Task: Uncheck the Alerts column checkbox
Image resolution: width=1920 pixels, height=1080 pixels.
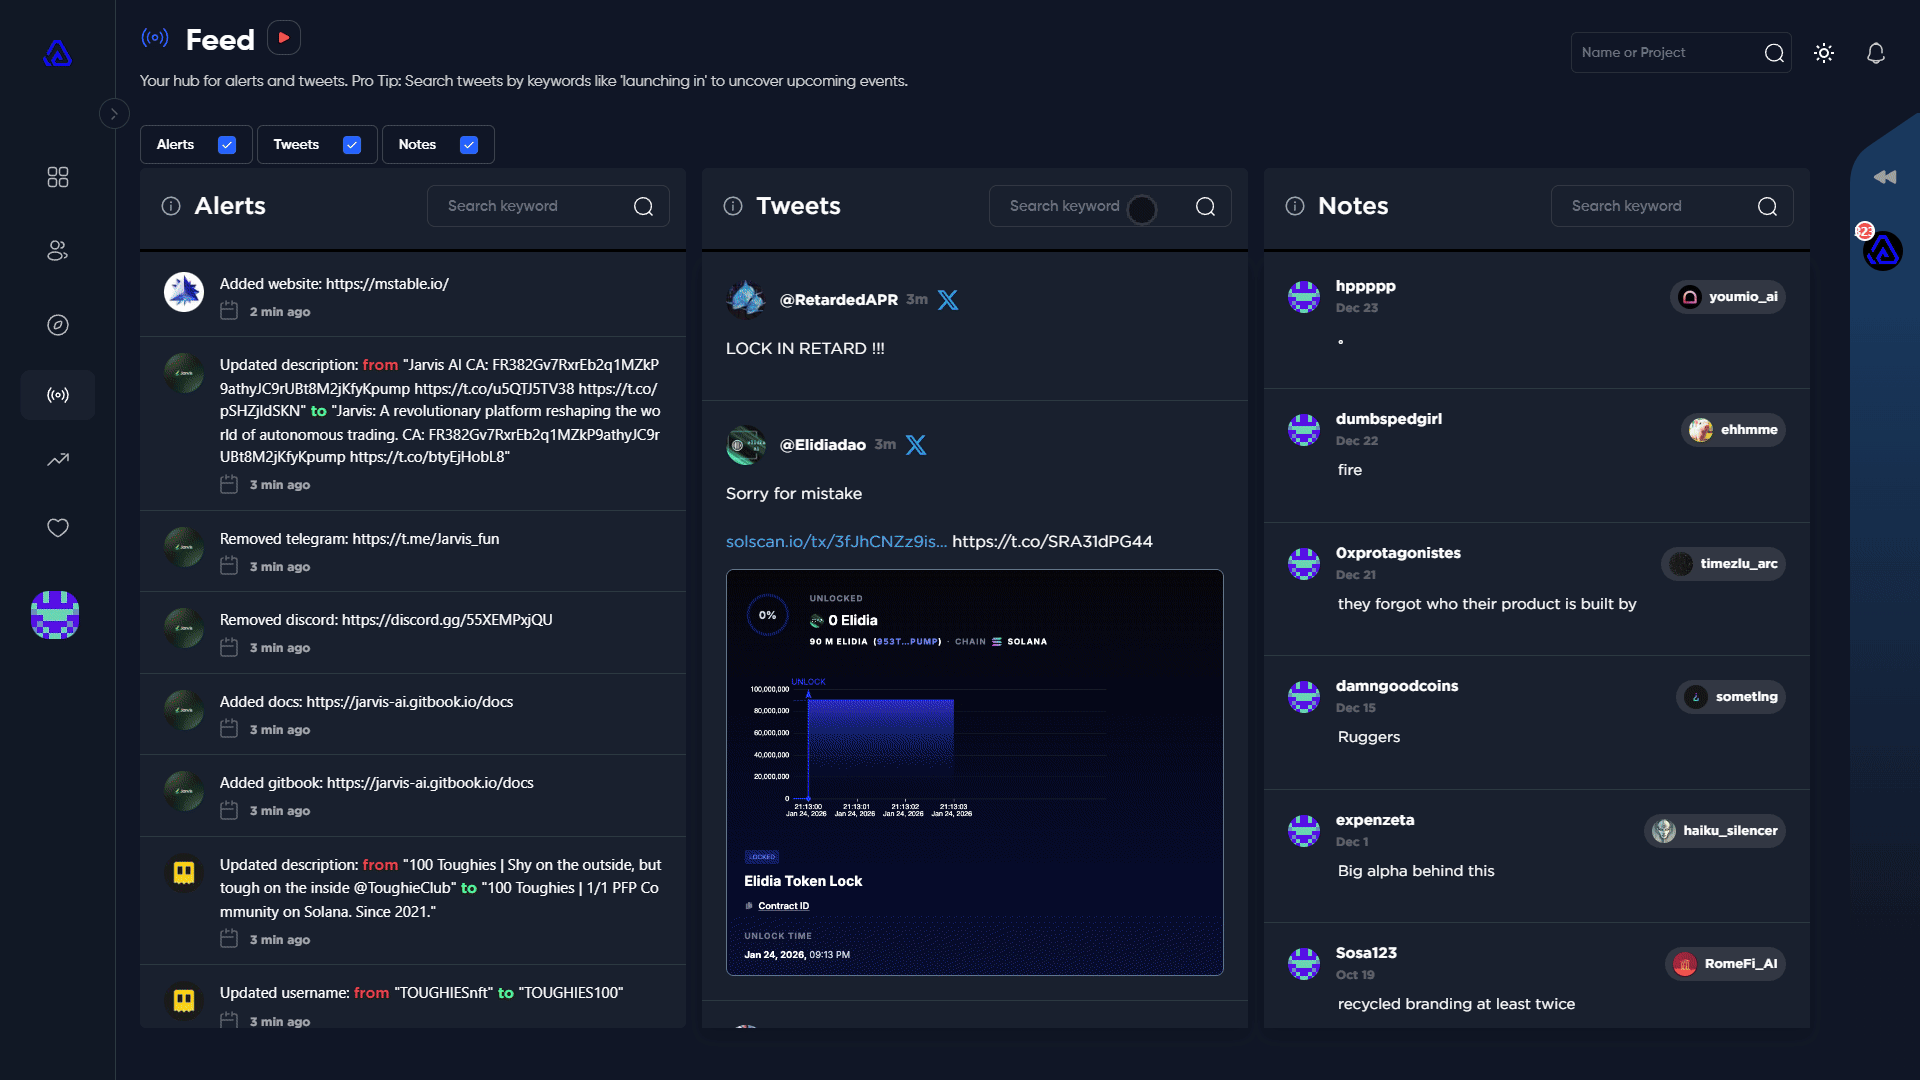Action: 227,145
